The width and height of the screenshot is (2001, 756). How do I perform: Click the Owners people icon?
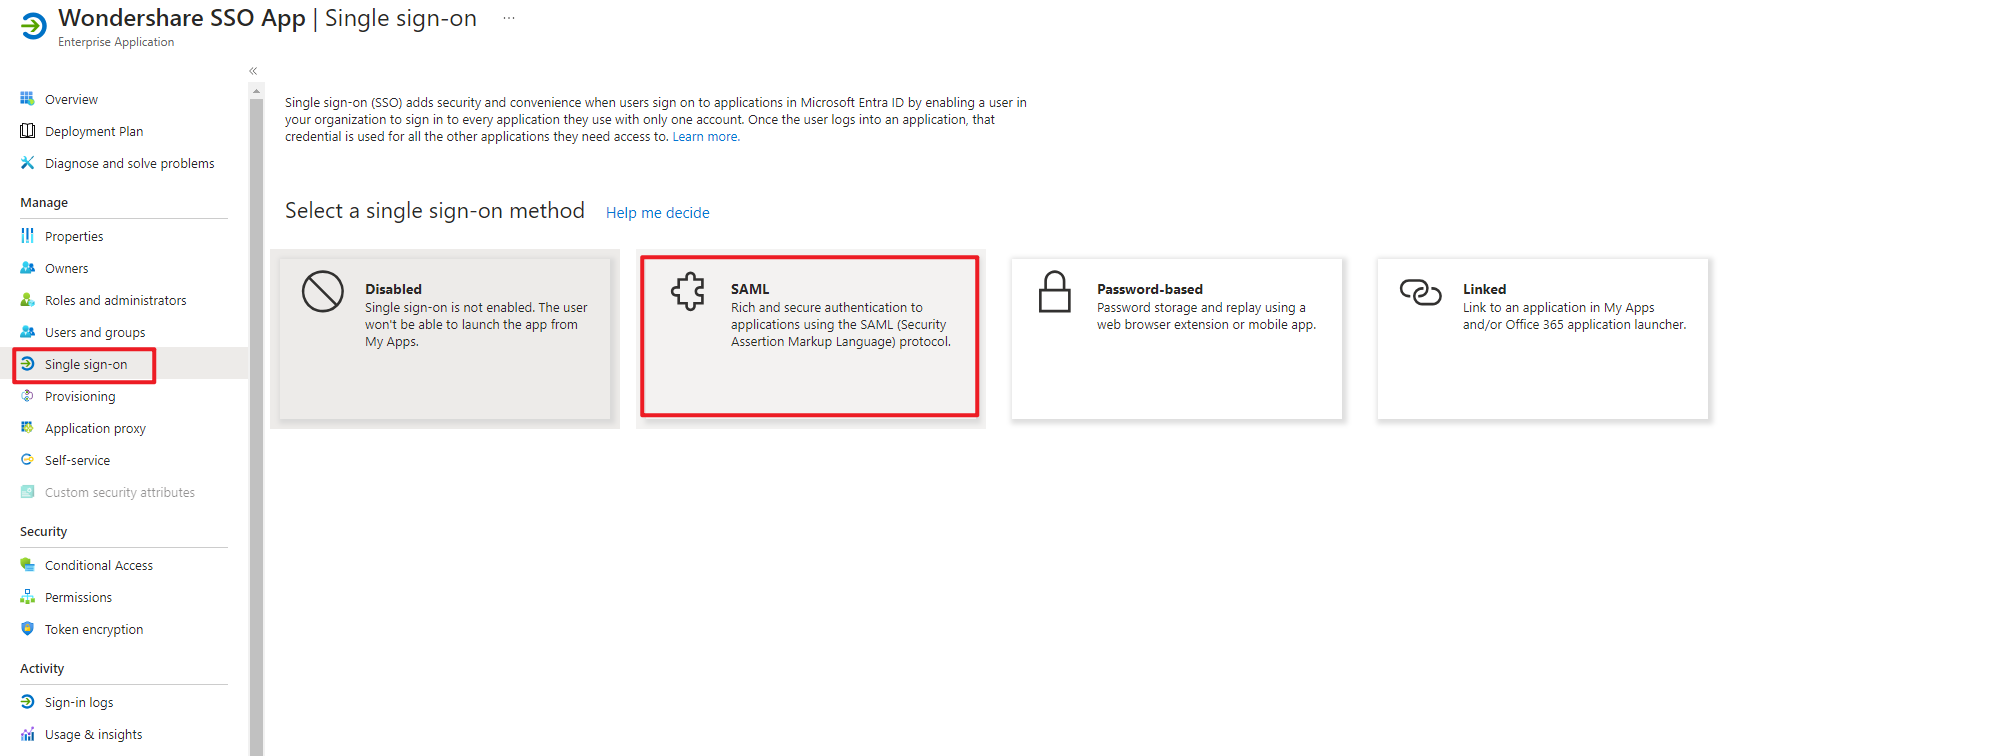(x=27, y=268)
